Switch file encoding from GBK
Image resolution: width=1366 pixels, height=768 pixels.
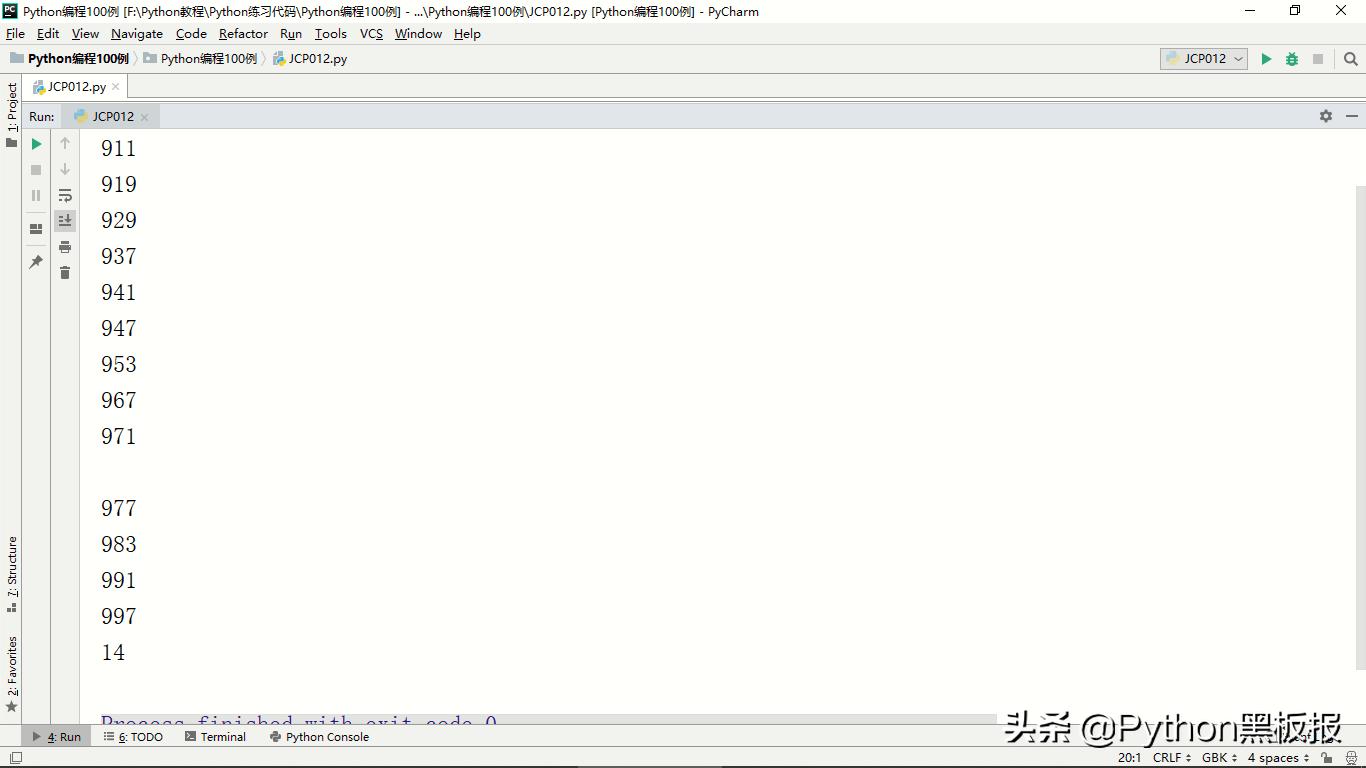(1215, 758)
